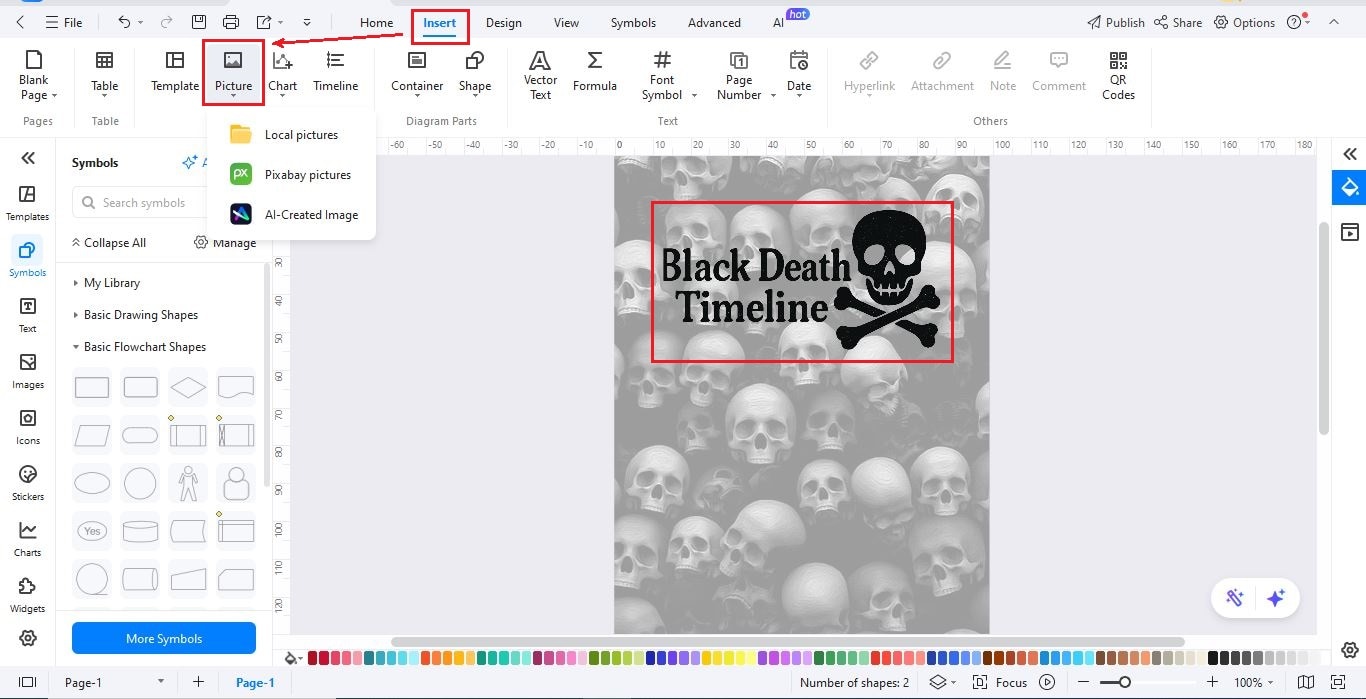
Task: Open Images sidebar panel
Action: click(x=27, y=371)
